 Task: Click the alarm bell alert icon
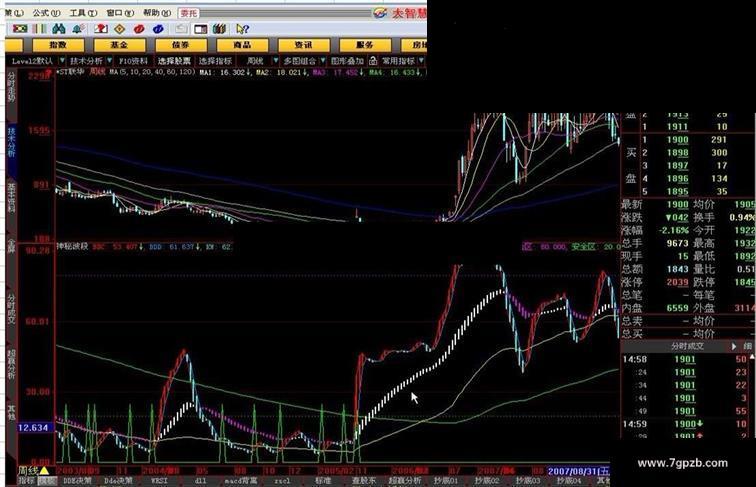click(x=78, y=29)
